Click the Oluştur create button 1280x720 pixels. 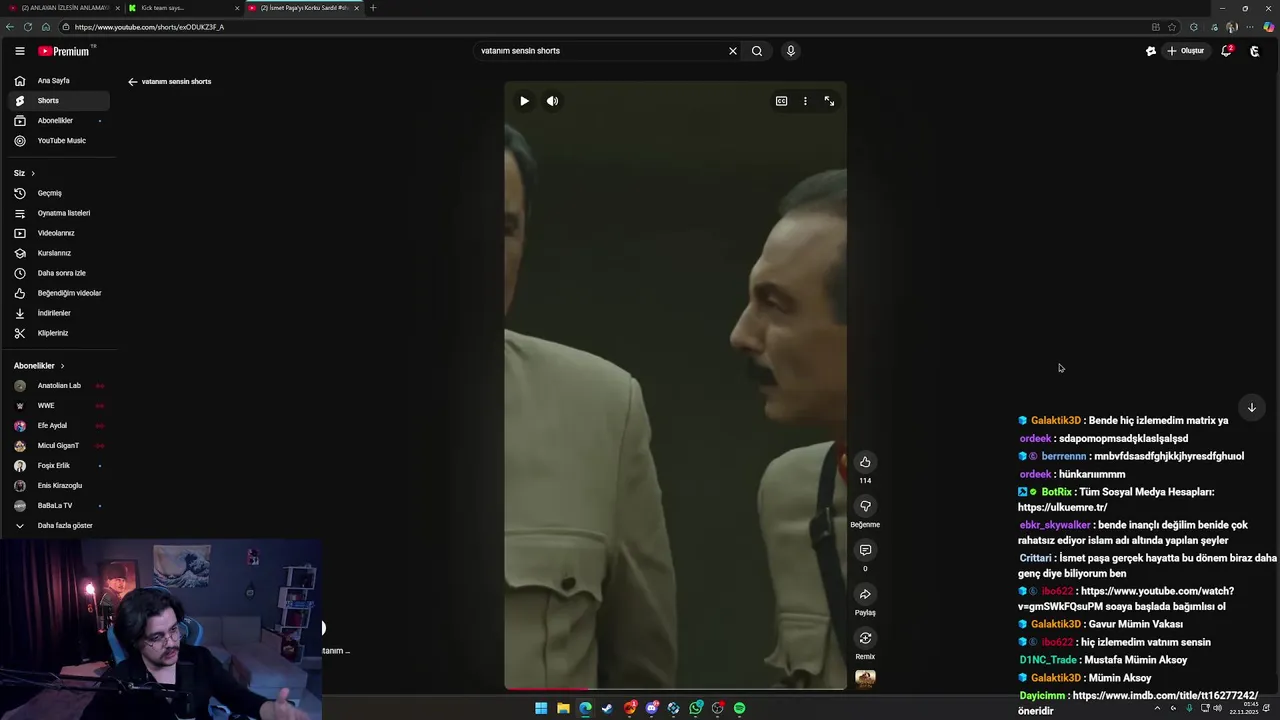click(1186, 51)
